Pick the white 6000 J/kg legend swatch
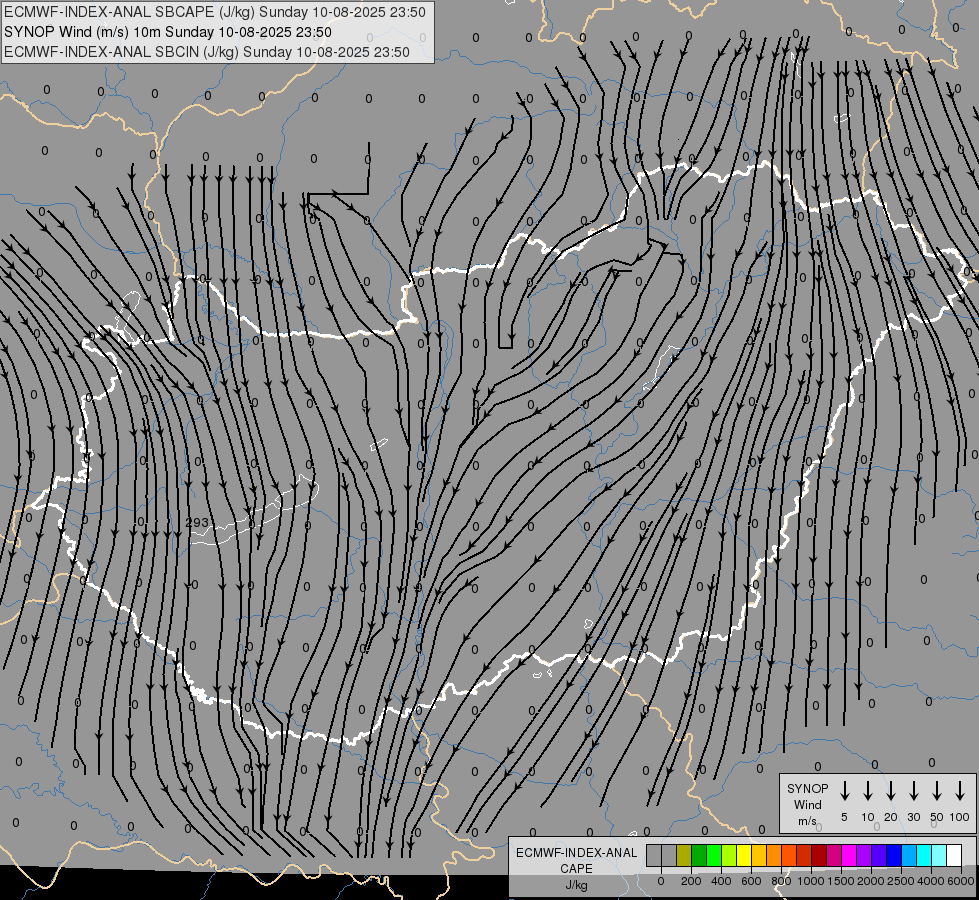Screen dimensions: 979x900 (953, 855)
